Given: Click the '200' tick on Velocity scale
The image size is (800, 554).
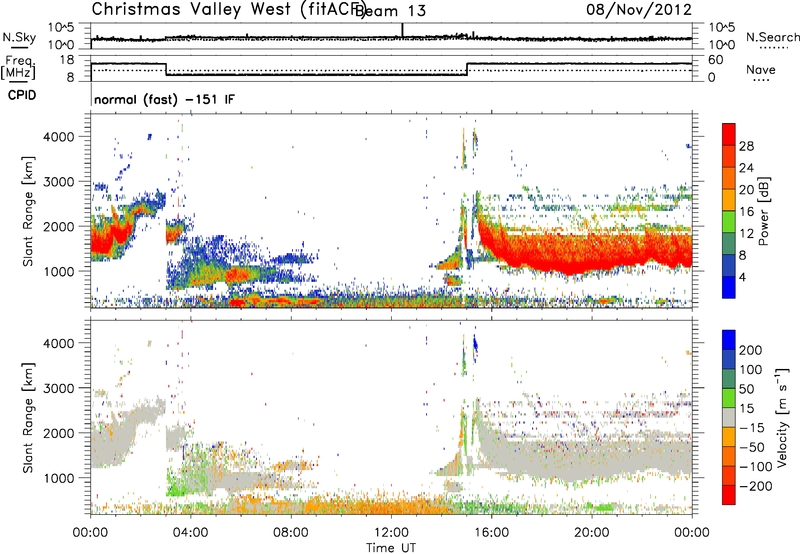Looking at the screenshot, I should pyautogui.click(x=751, y=350).
